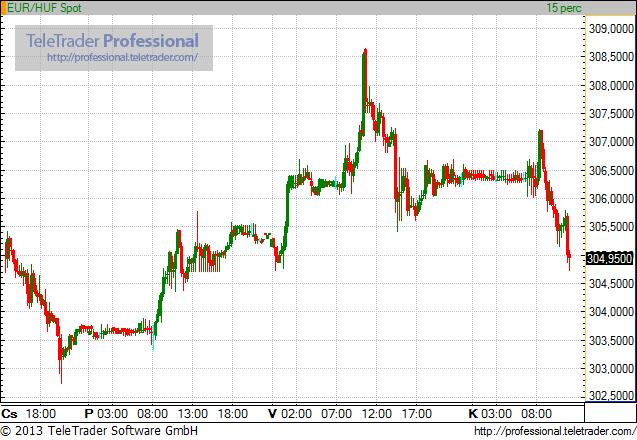Click the EUR/HUF Spot chart title
Image resolution: width=637 pixels, height=440 pixels.
click(44, 8)
